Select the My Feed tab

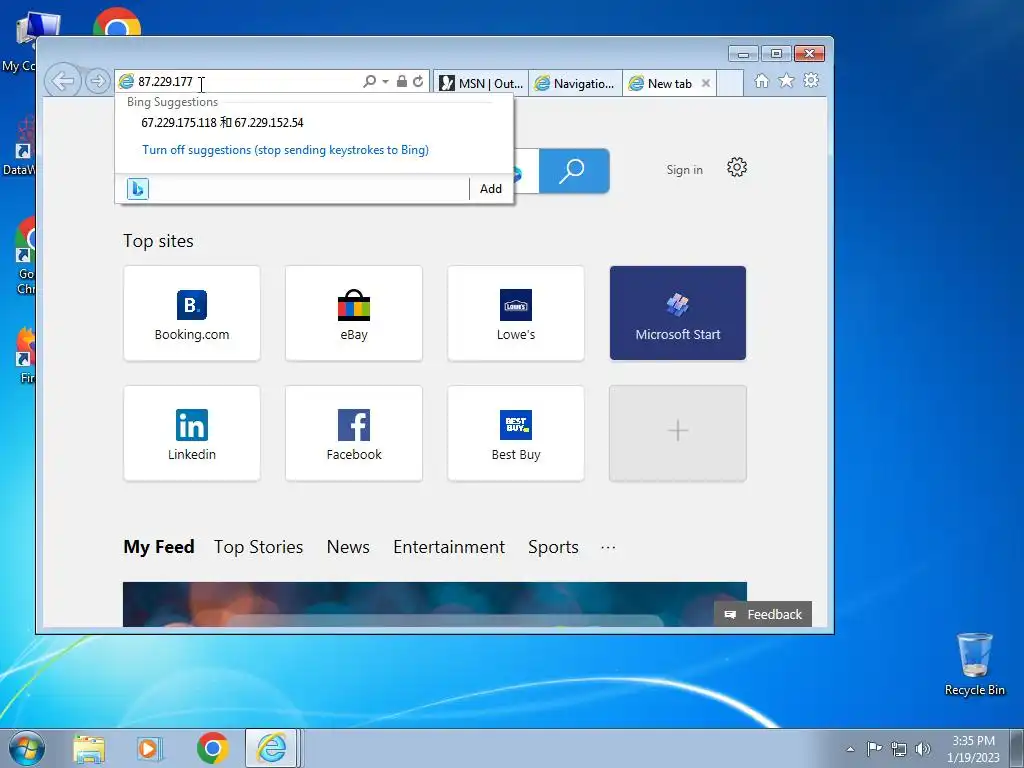click(x=159, y=547)
